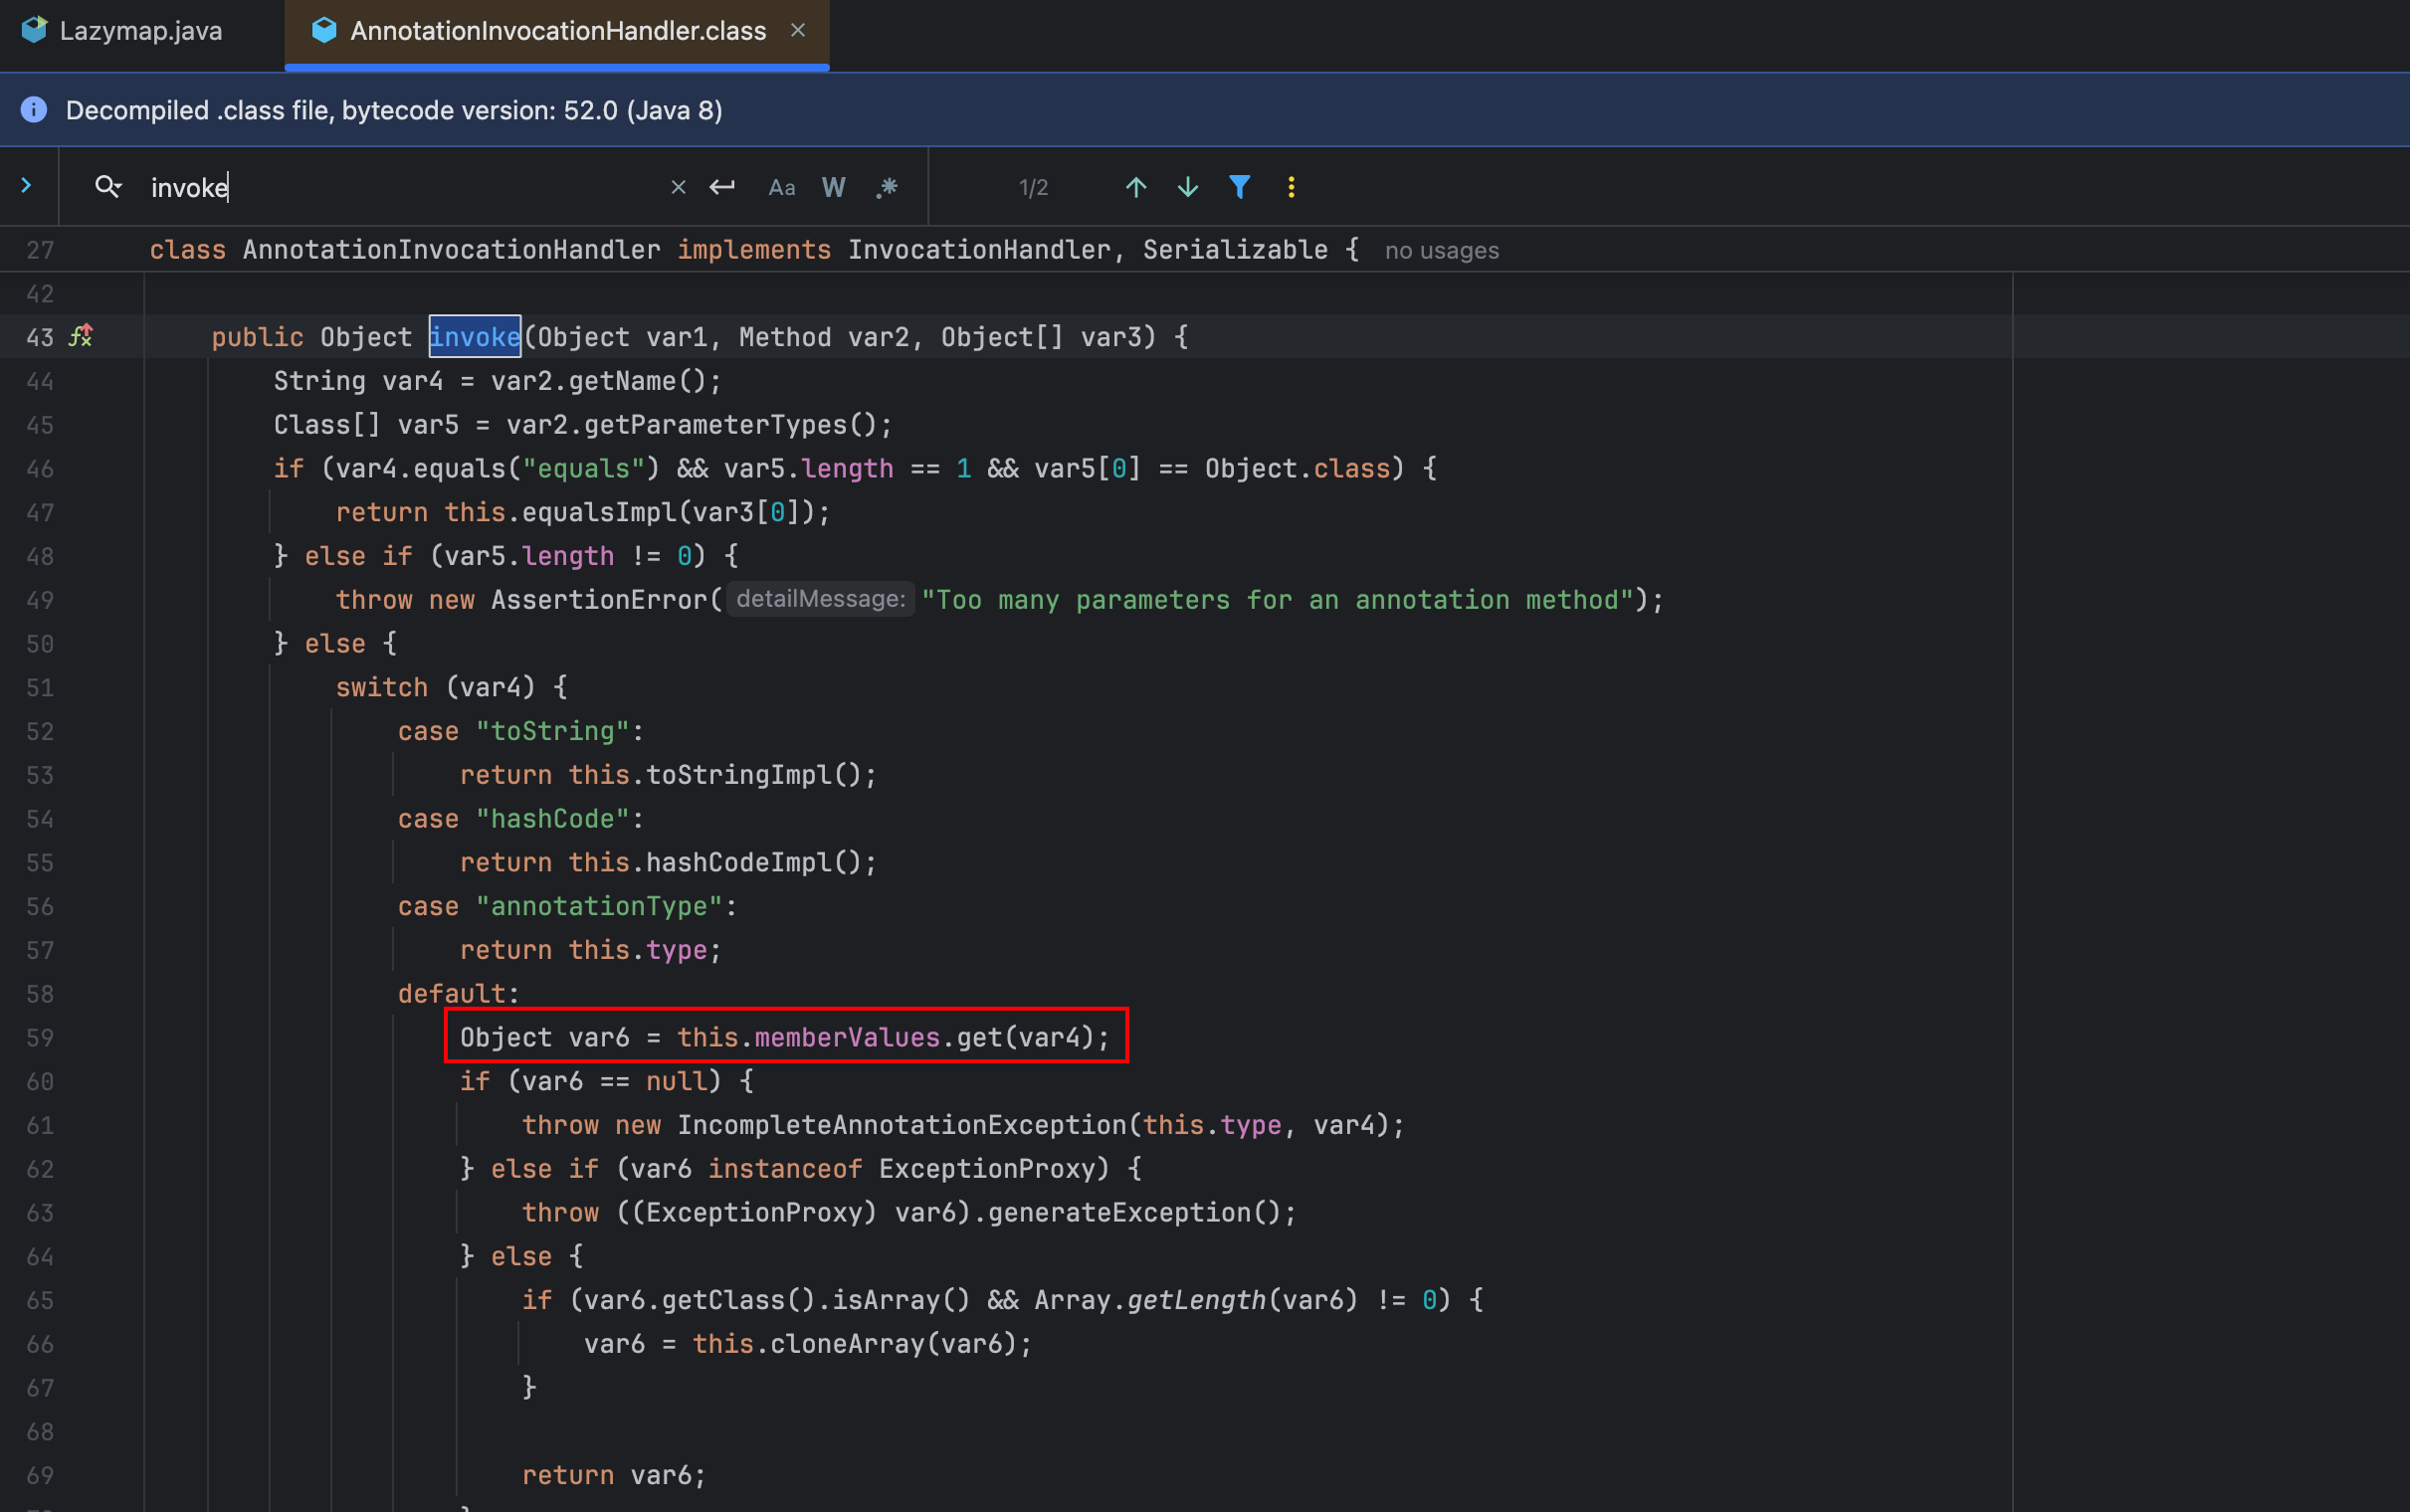Image resolution: width=2410 pixels, height=1512 pixels.
Task: Click the implements gutter icon on line 43
Action: point(81,336)
